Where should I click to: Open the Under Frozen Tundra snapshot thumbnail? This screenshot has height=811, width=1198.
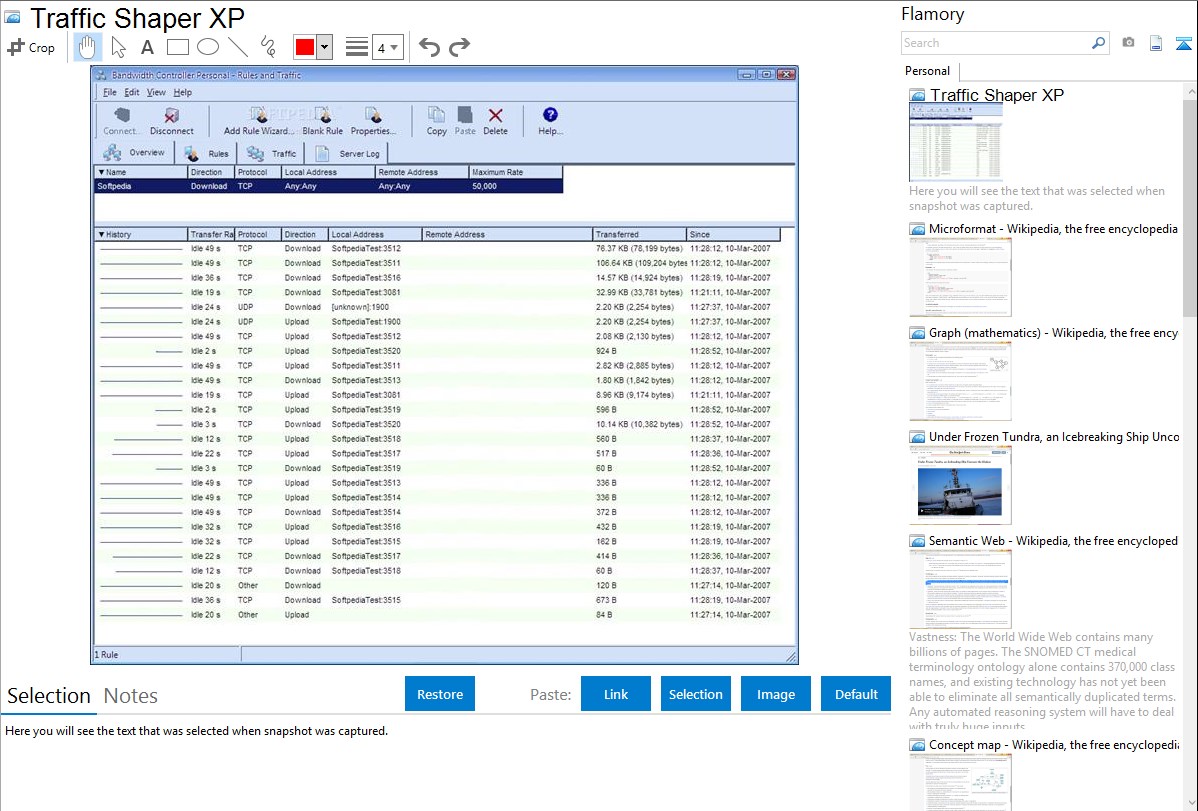point(960,485)
